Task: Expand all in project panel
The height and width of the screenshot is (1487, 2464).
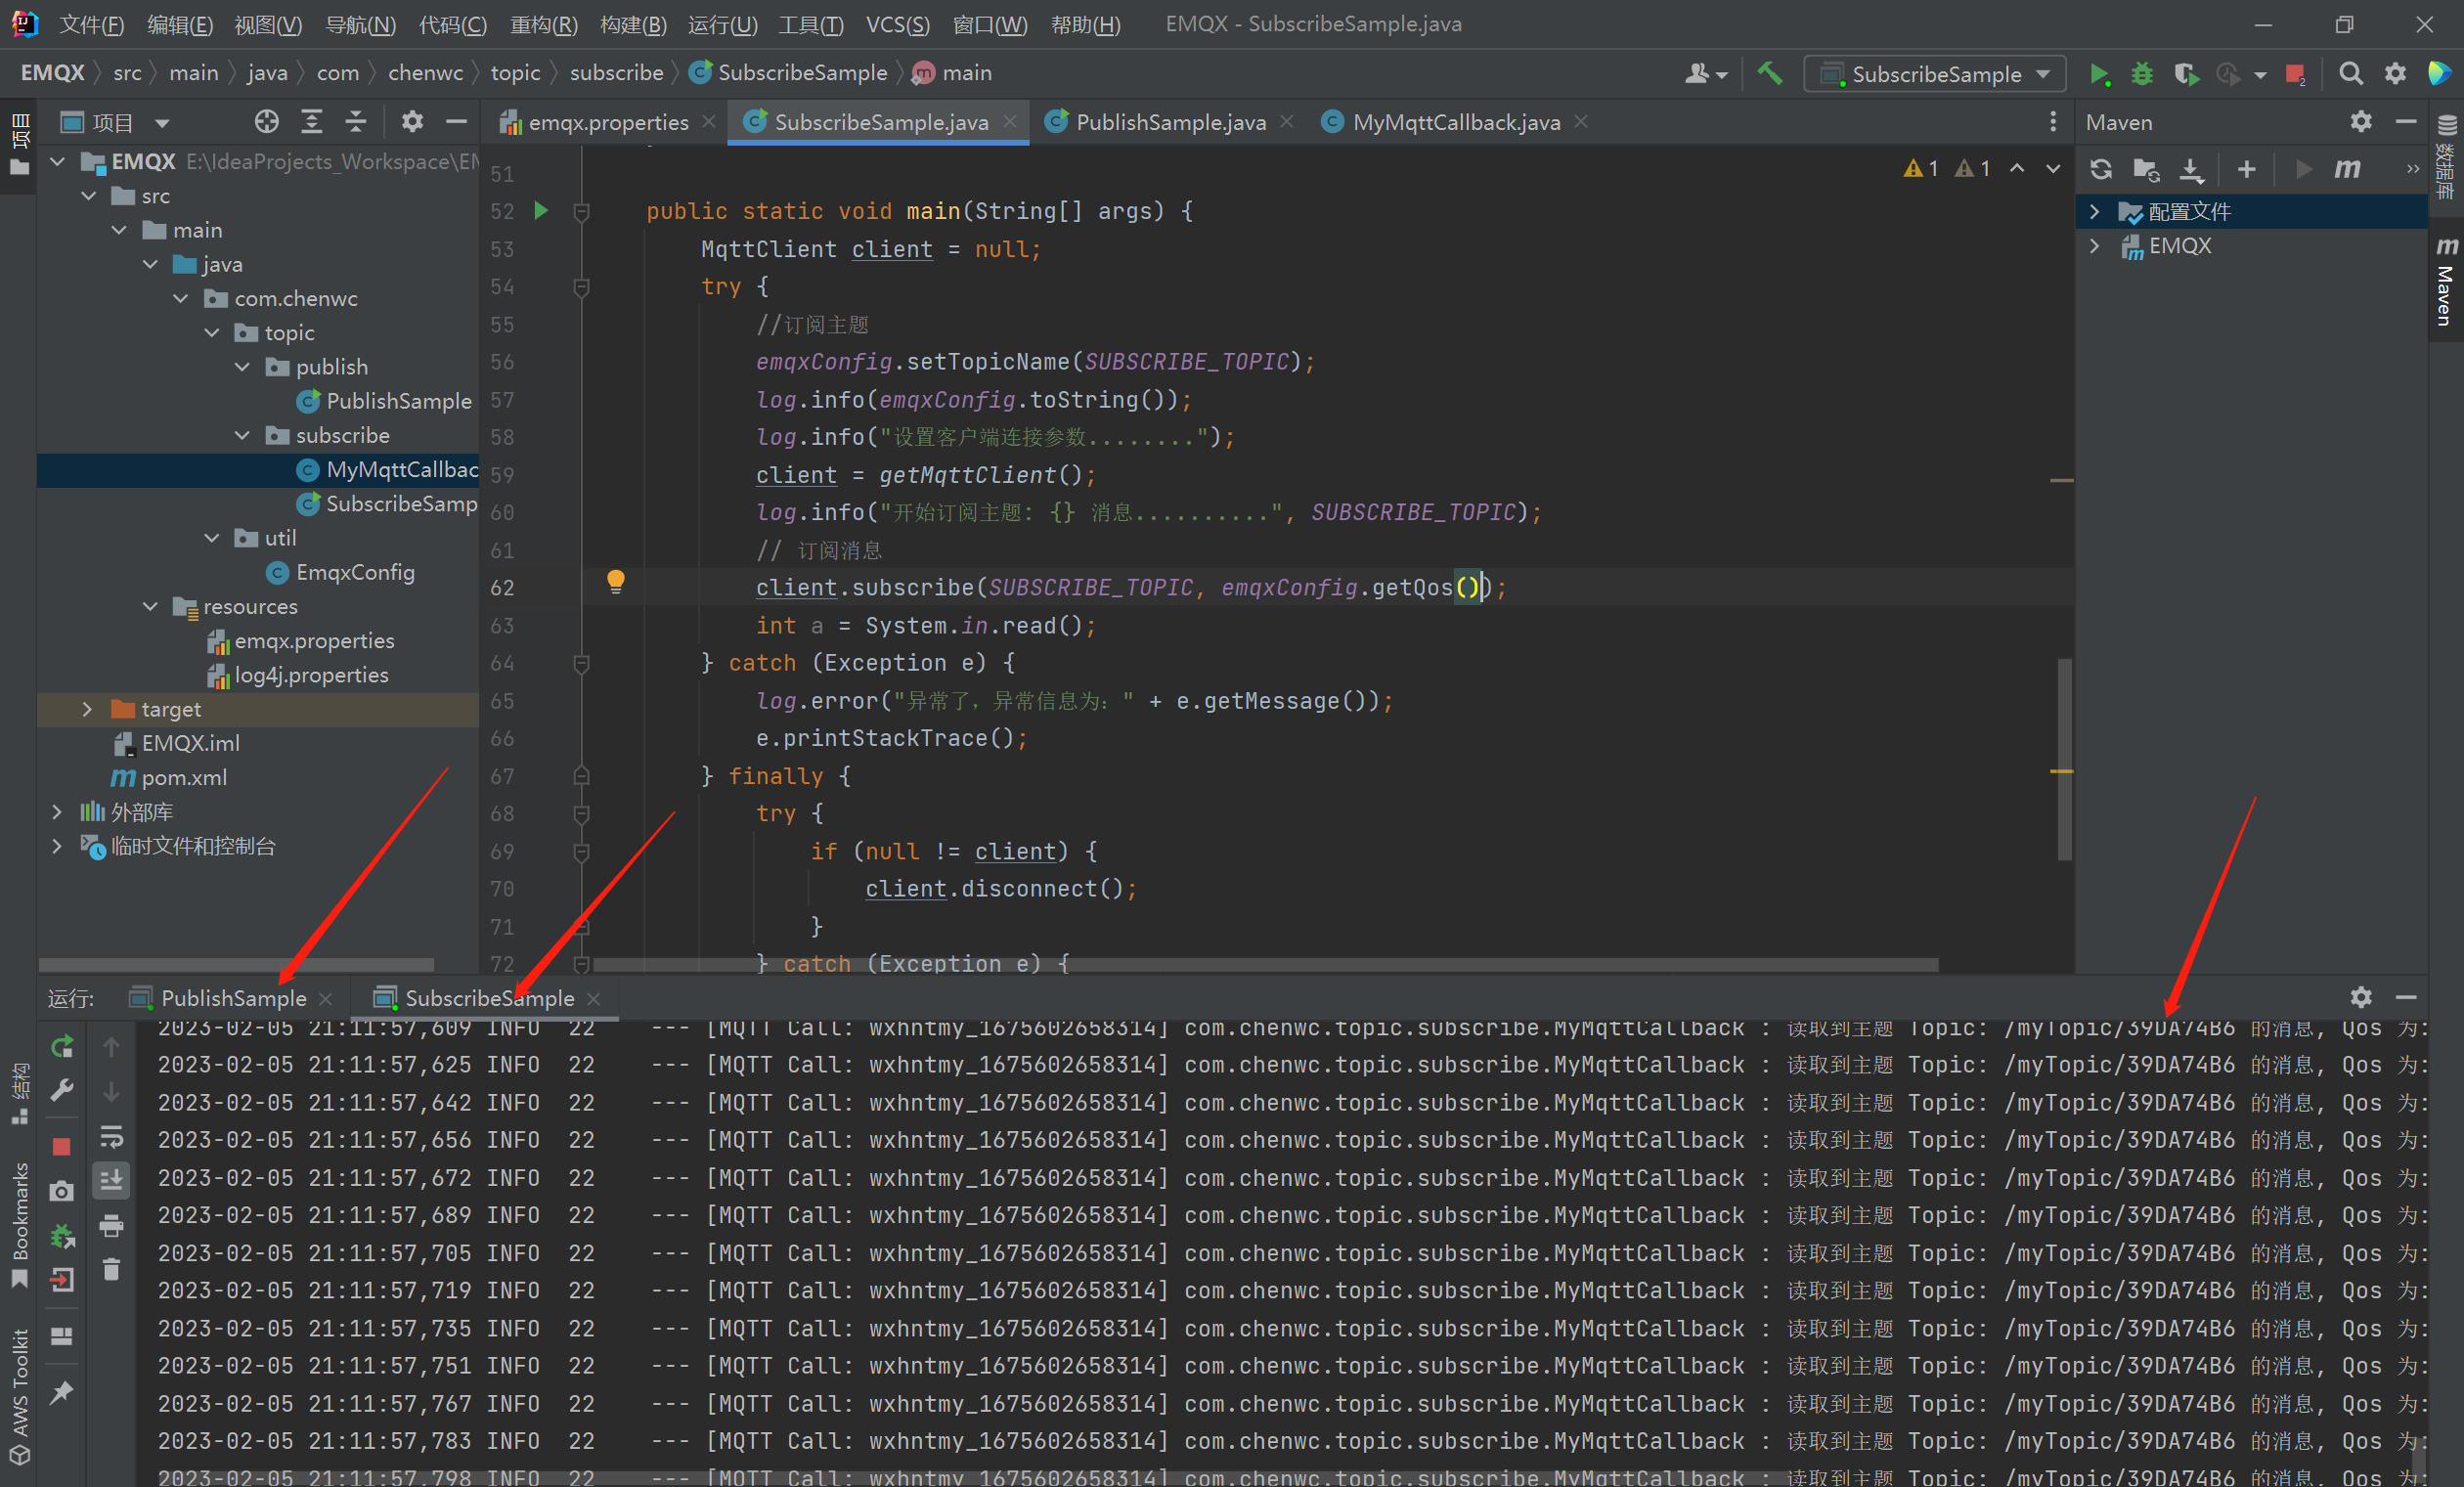Action: 312,122
